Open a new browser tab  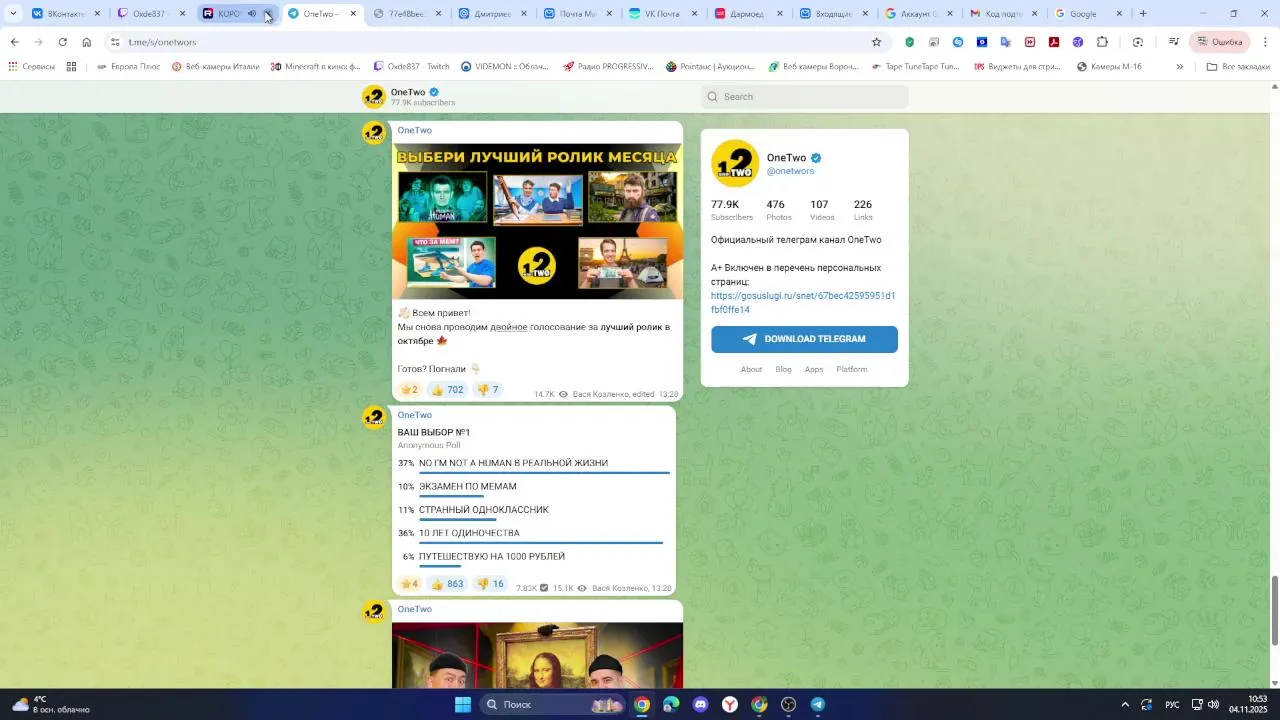coord(1143,14)
